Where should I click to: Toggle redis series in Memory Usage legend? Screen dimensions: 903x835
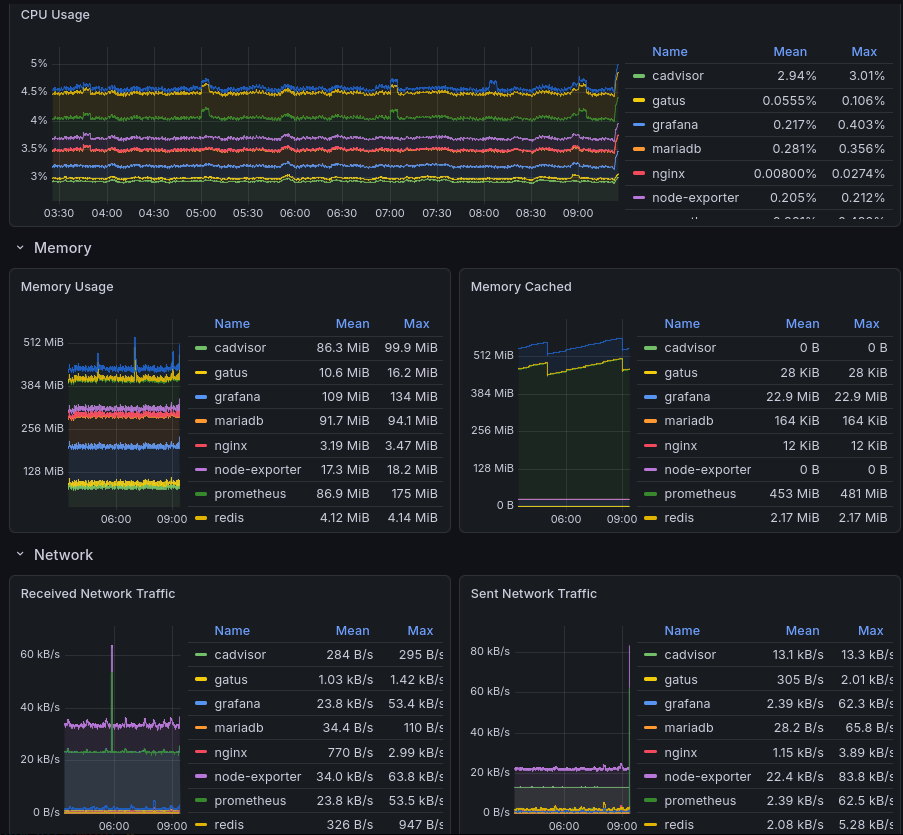coord(229,518)
